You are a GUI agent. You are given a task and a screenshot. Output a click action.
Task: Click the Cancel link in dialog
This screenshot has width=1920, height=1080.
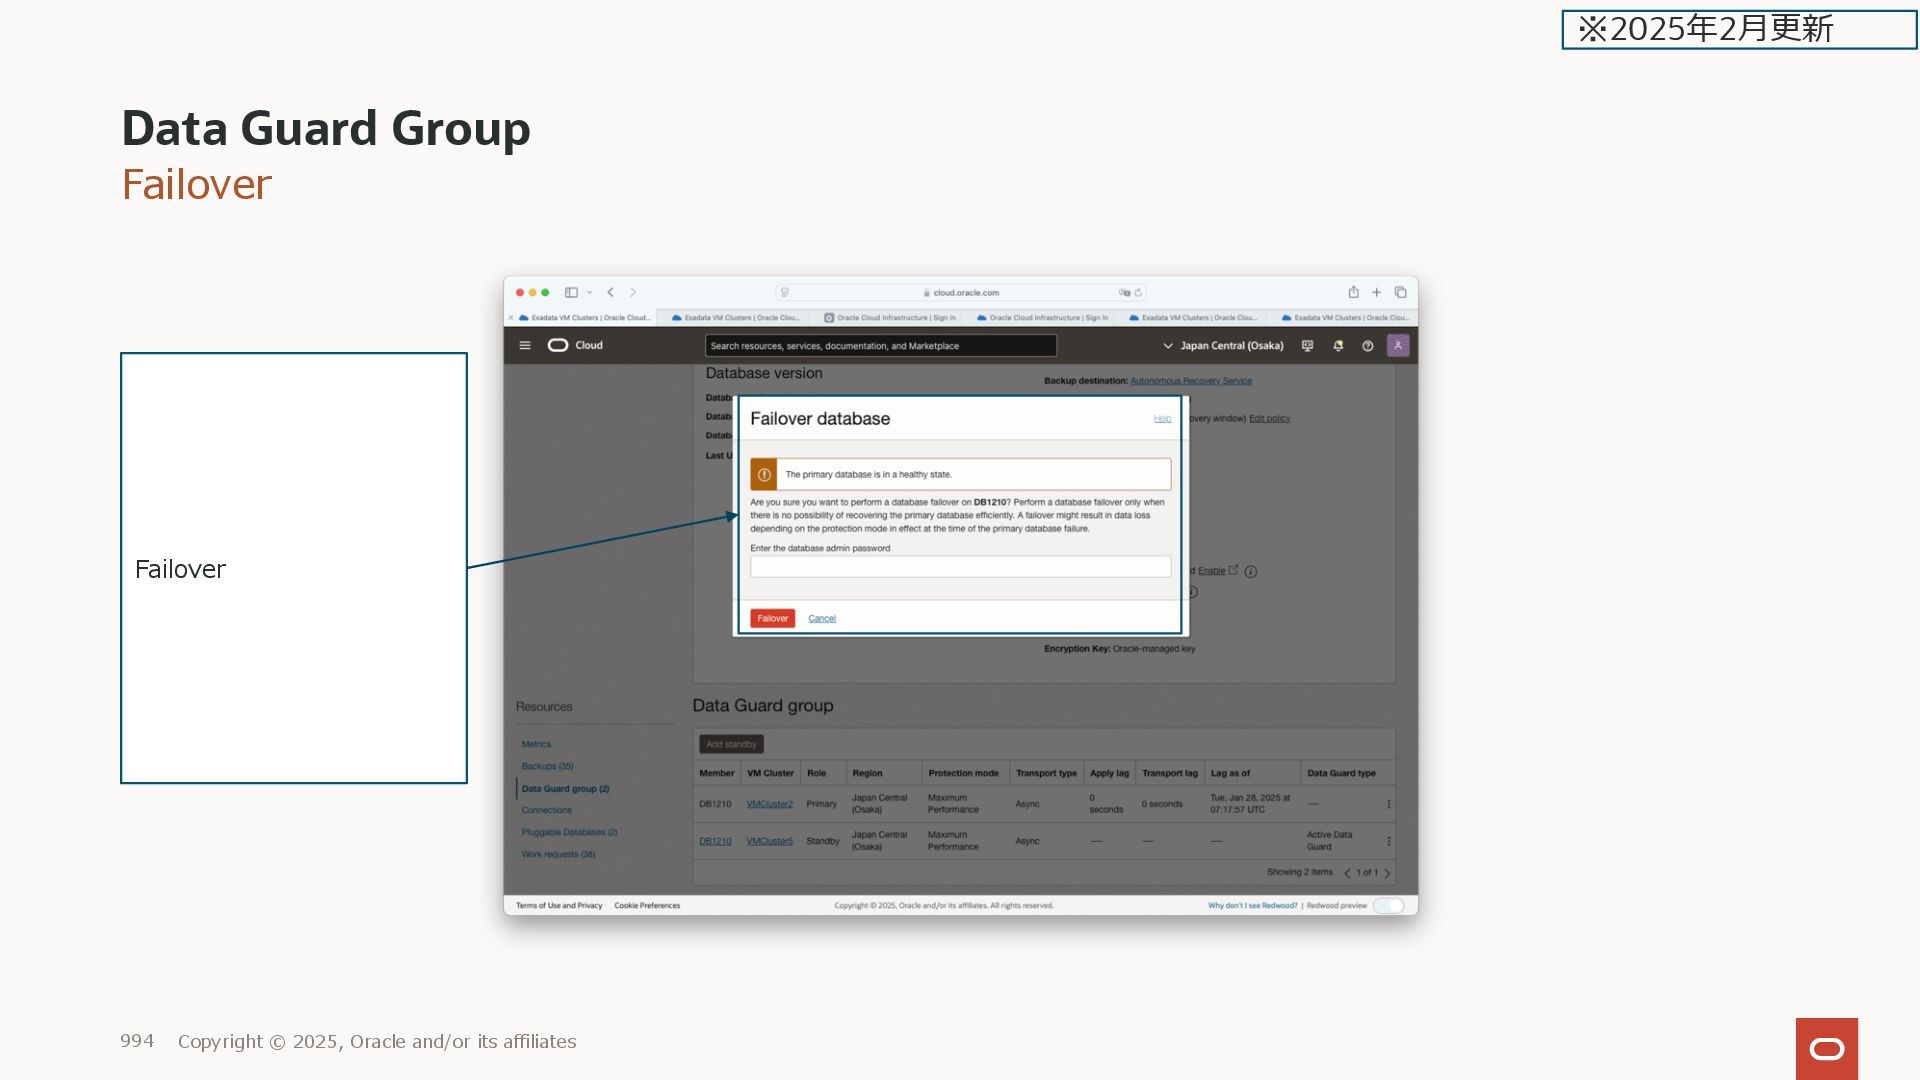(x=821, y=618)
